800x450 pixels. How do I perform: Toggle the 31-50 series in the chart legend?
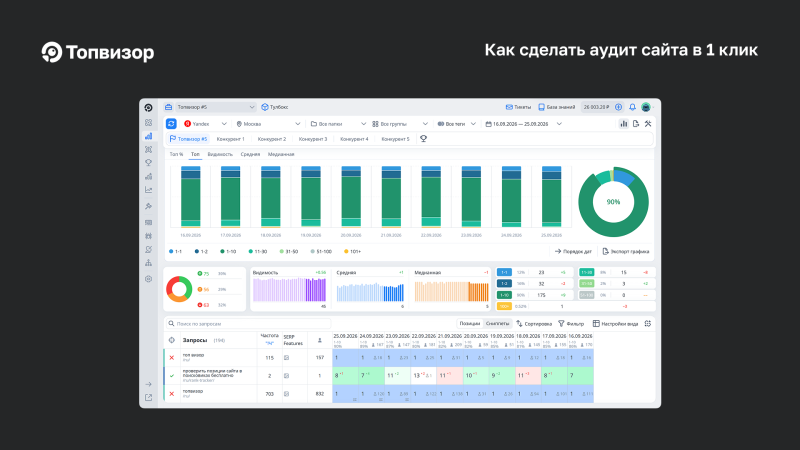click(x=289, y=252)
